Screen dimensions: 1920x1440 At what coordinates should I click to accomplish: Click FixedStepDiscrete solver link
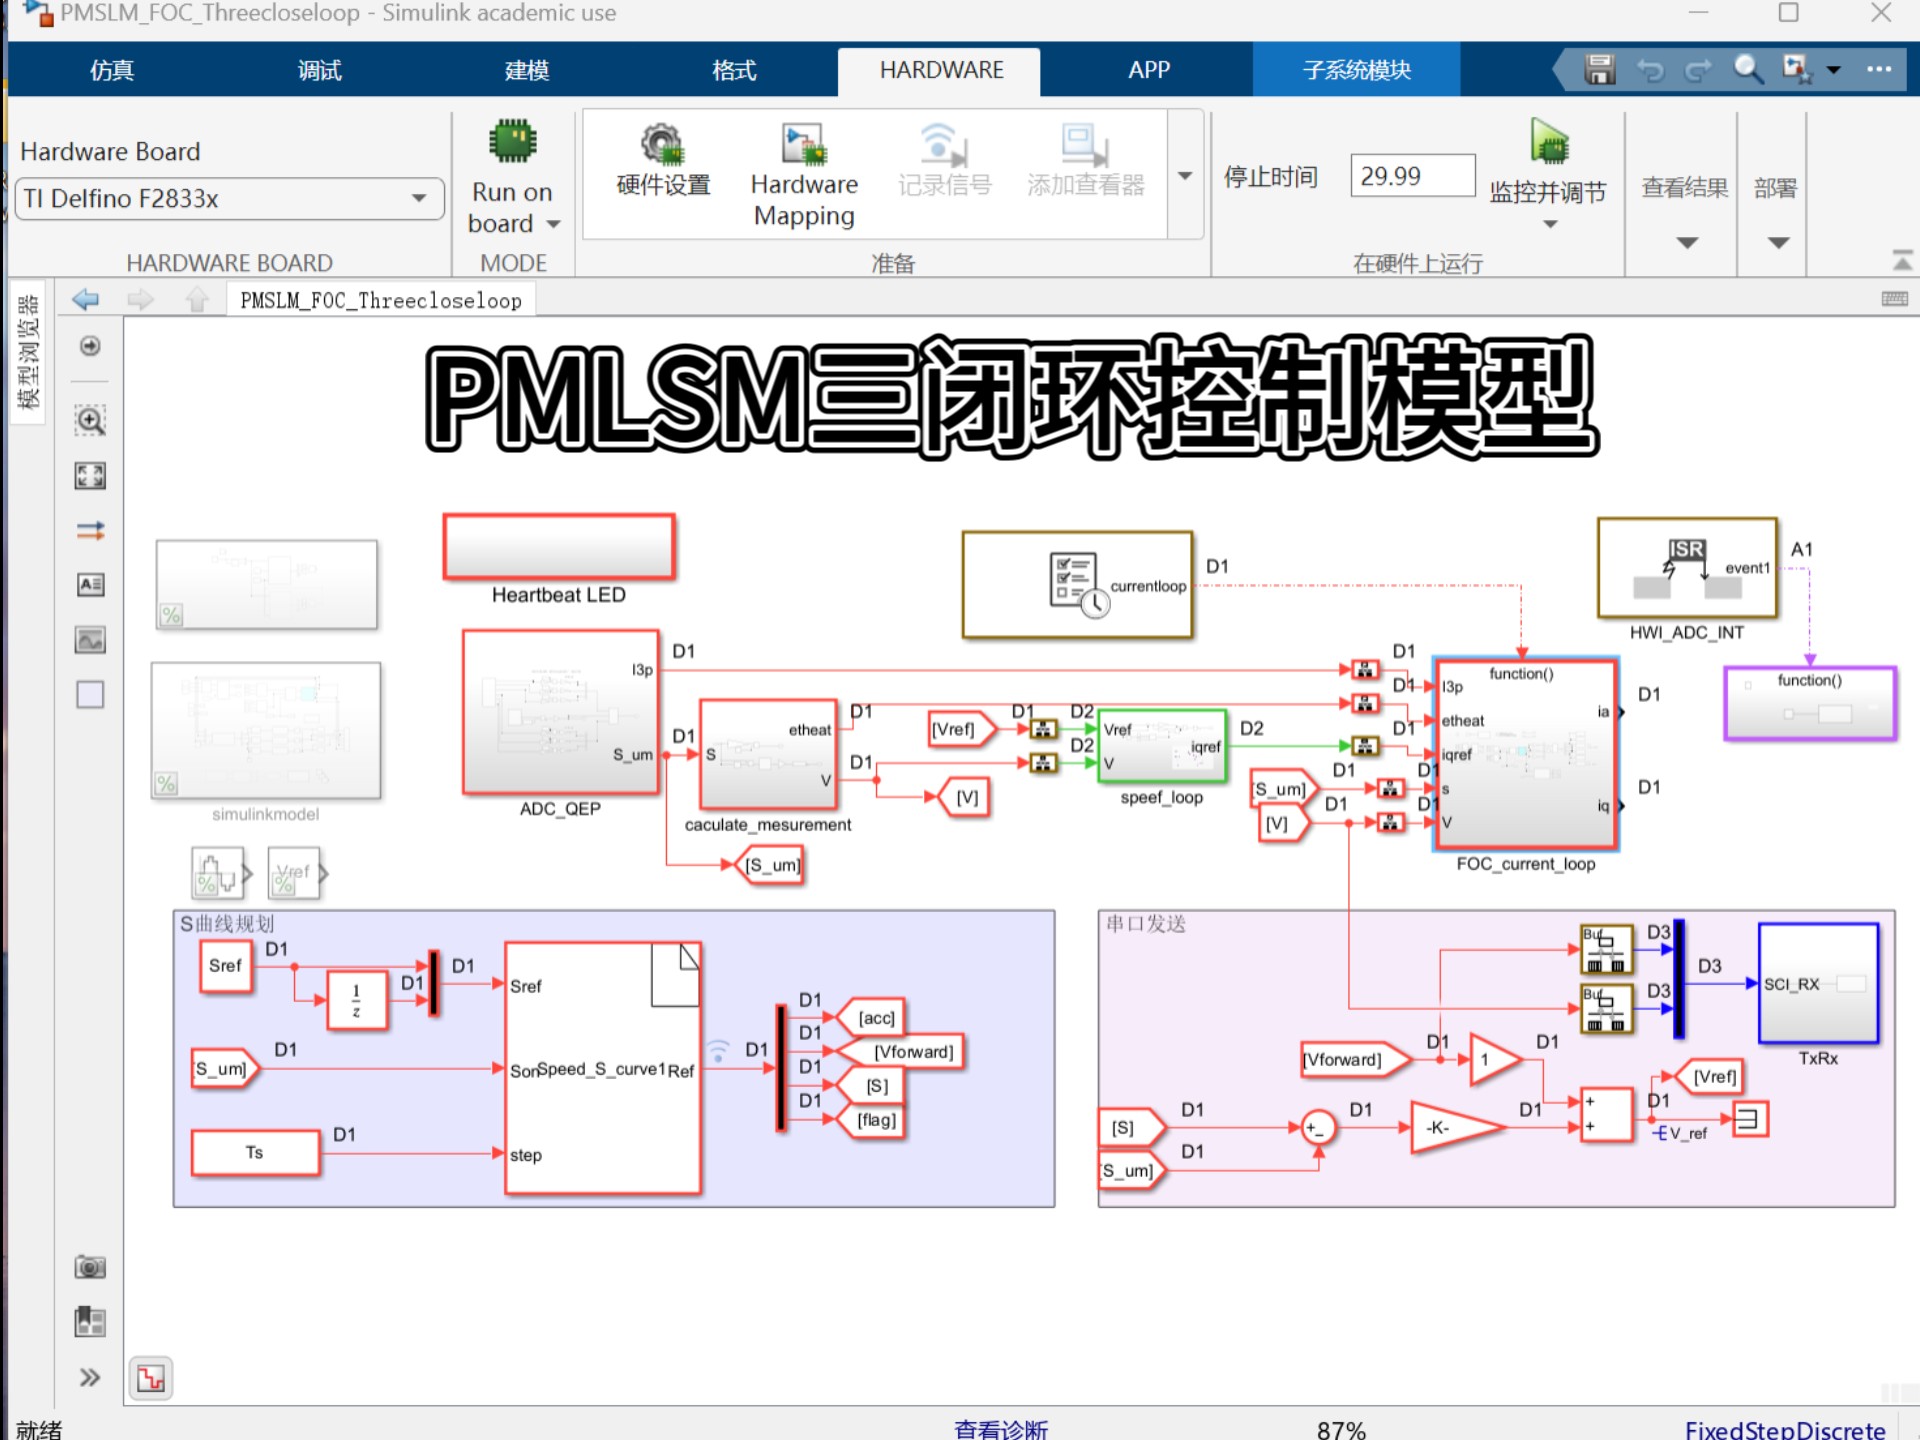click(1785, 1429)
